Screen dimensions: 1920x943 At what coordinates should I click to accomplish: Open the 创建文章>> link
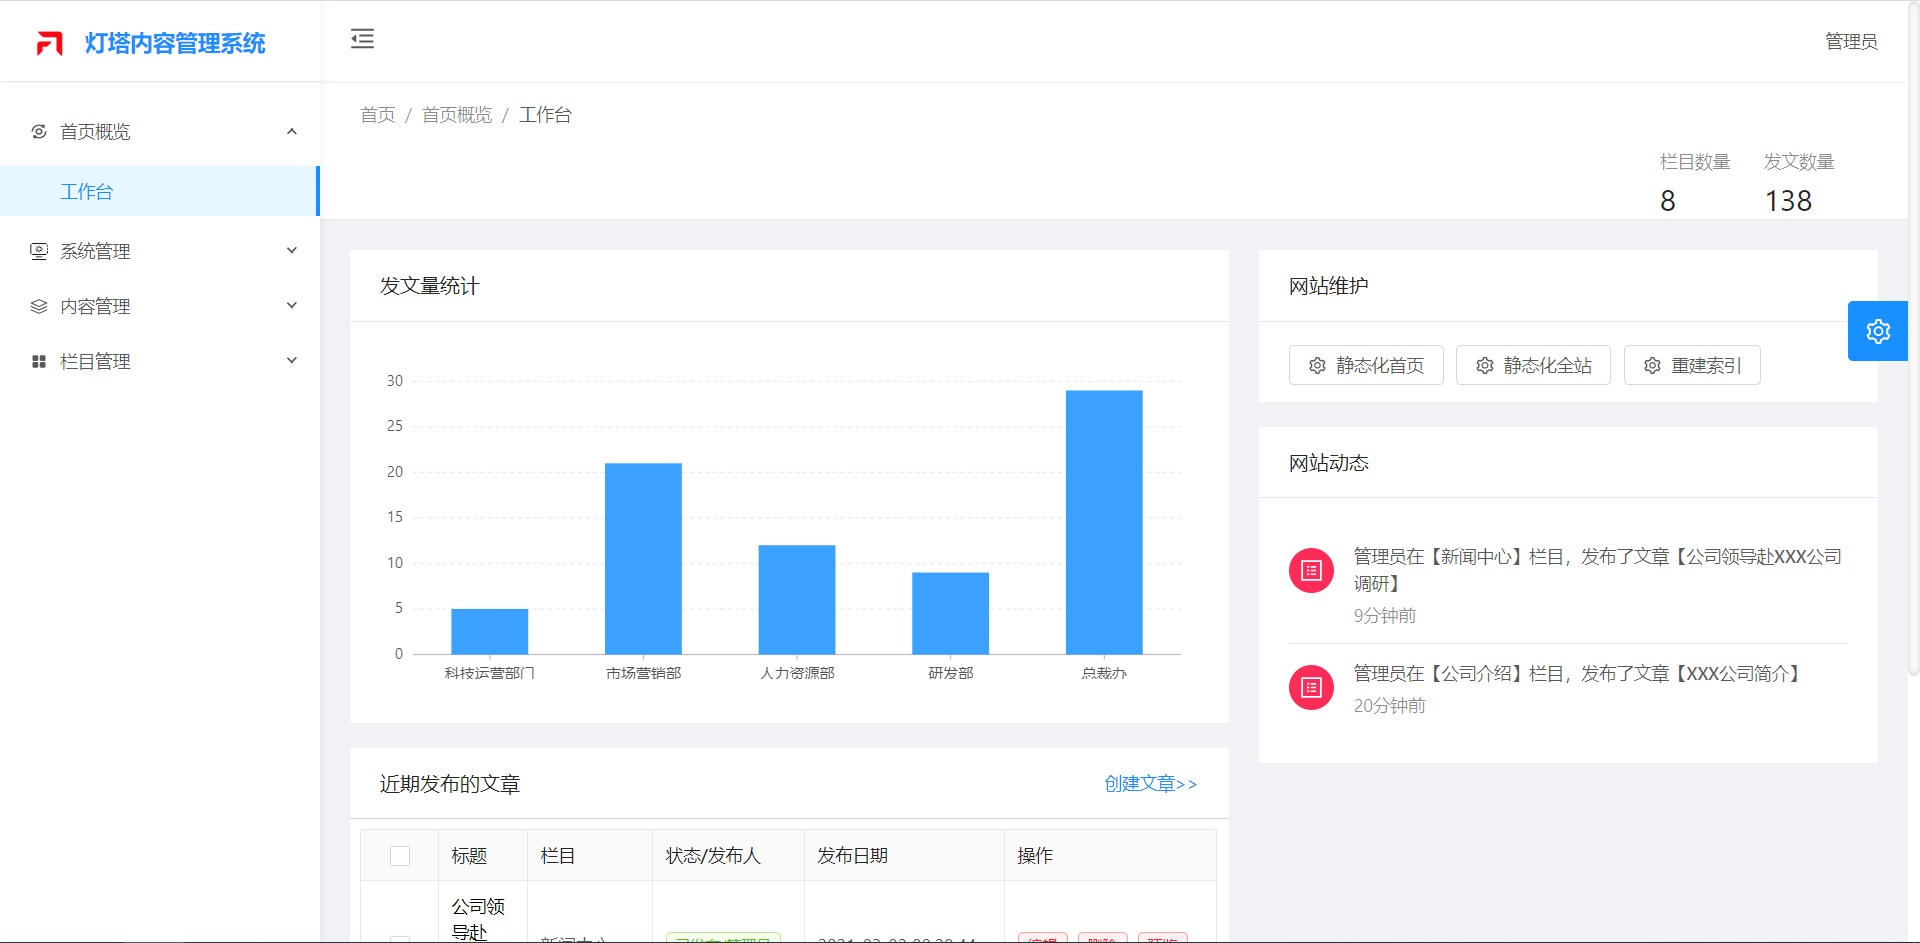[x=1150, y=784]
